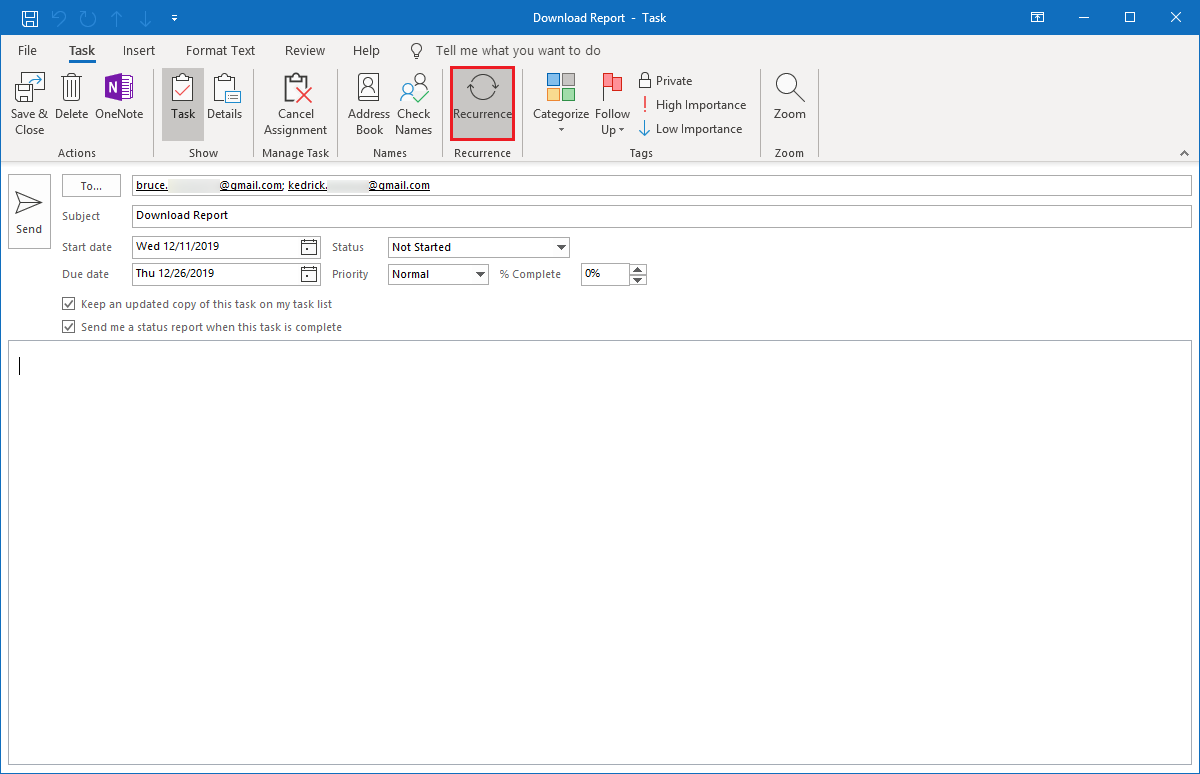Open the Categorize menu

[561, 104]
